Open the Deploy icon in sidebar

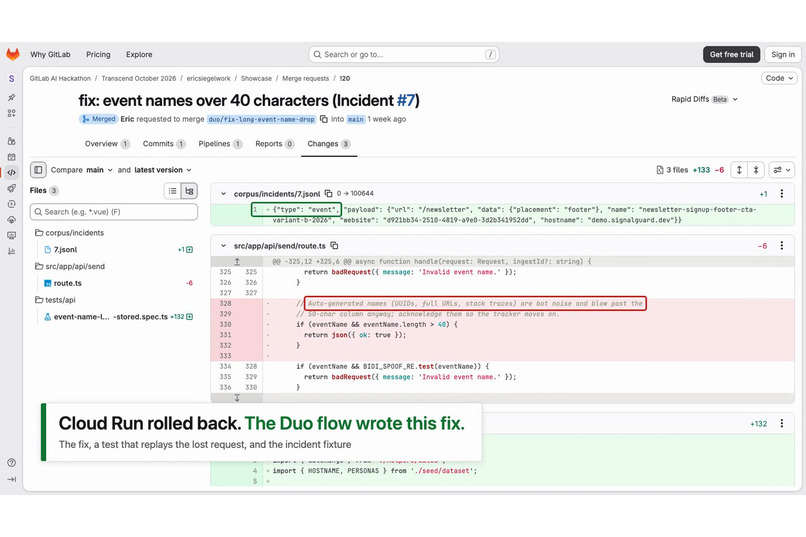(11, 204)
